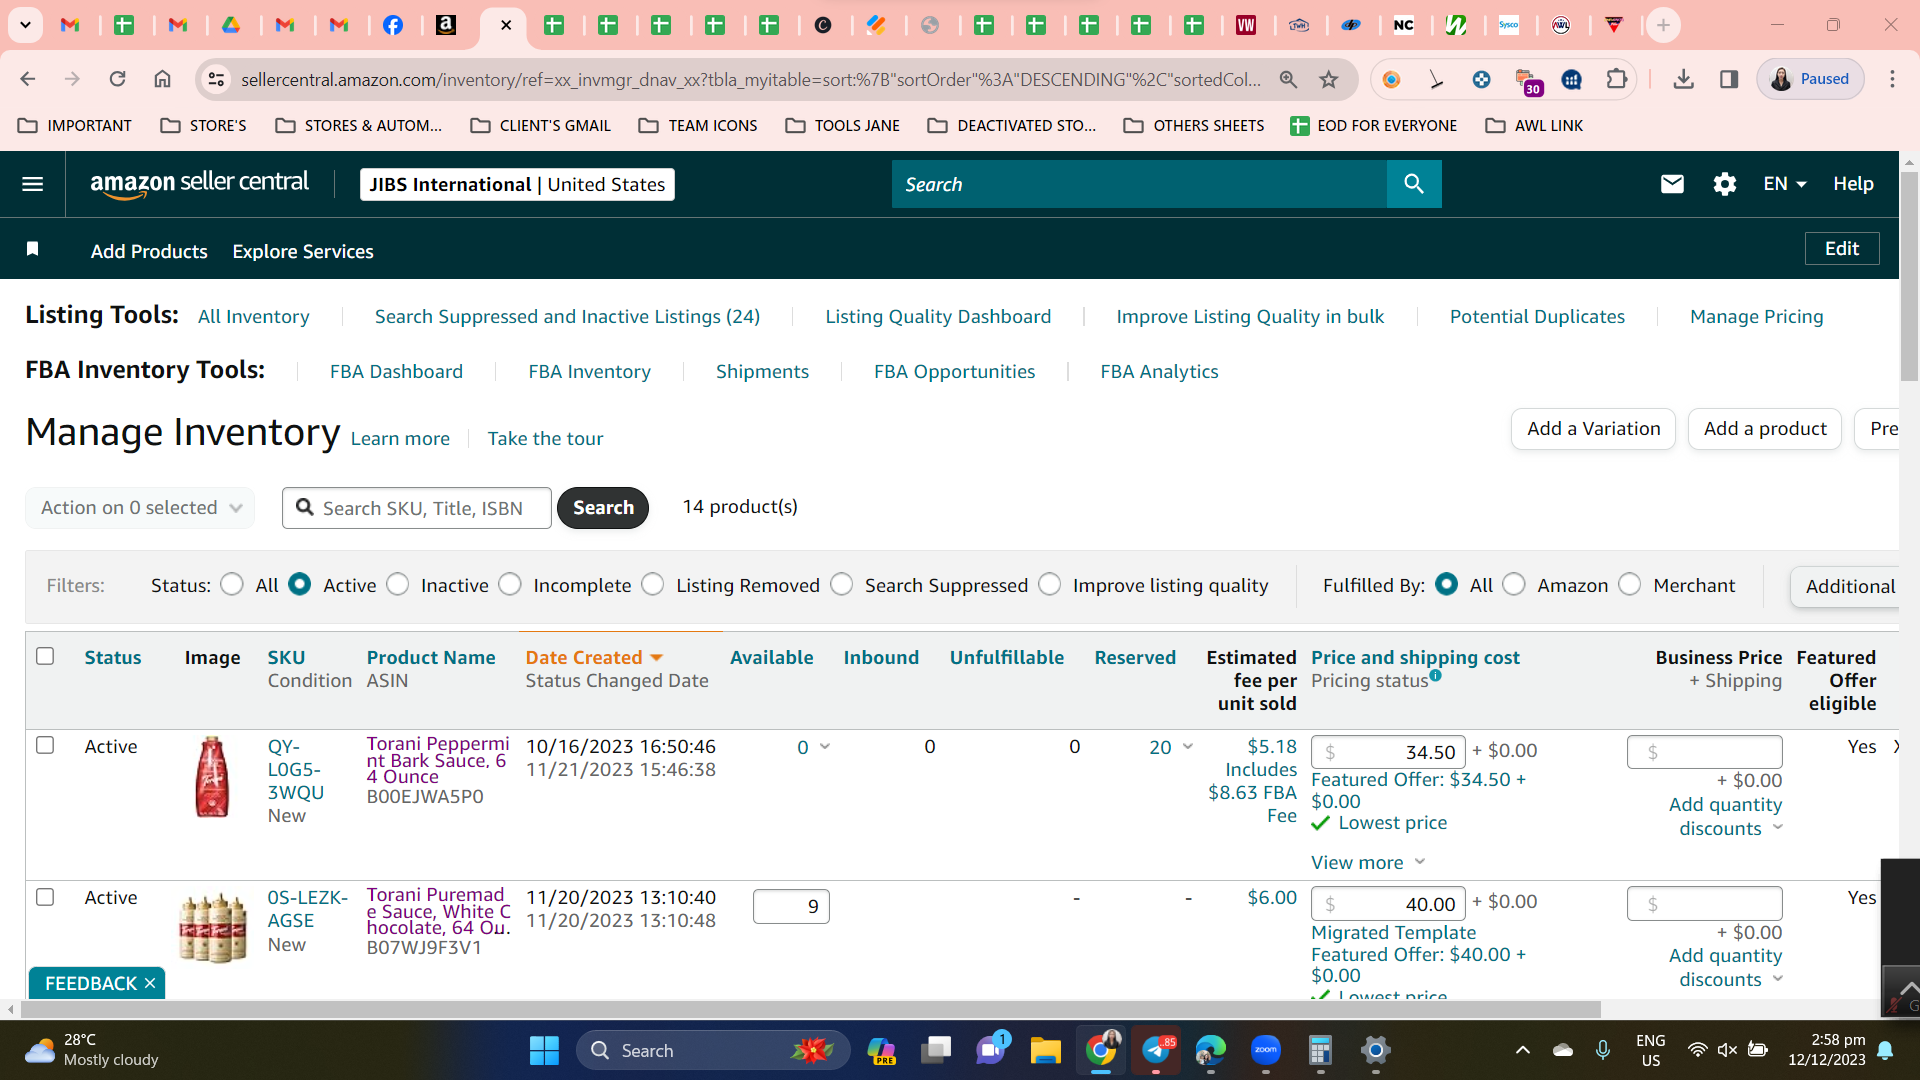Choose Fulfilled By Merchant radio button
This screenshot has height=1080, width=1920.
(x=1630, y=584)
